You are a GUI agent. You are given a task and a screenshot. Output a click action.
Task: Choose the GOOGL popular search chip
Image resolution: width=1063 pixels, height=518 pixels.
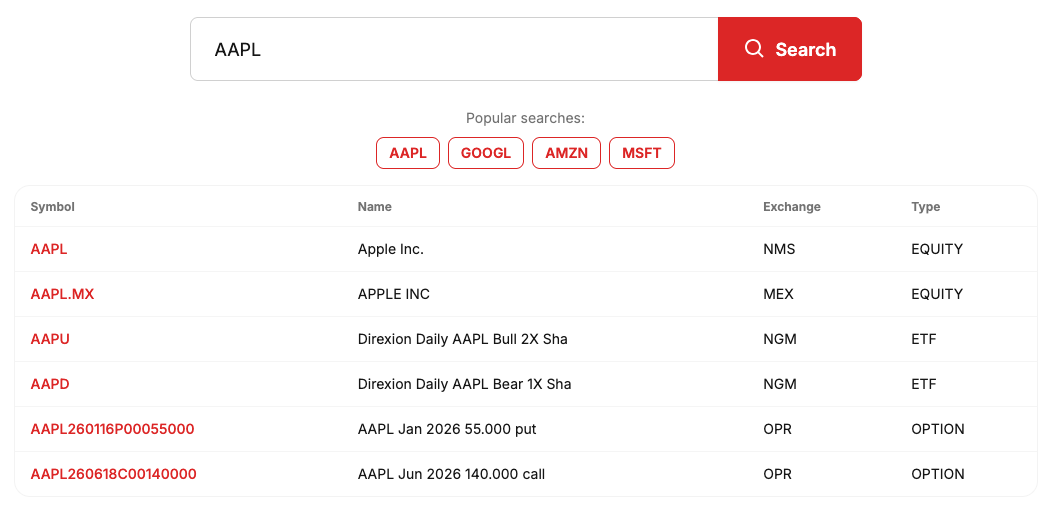(486, 153)
